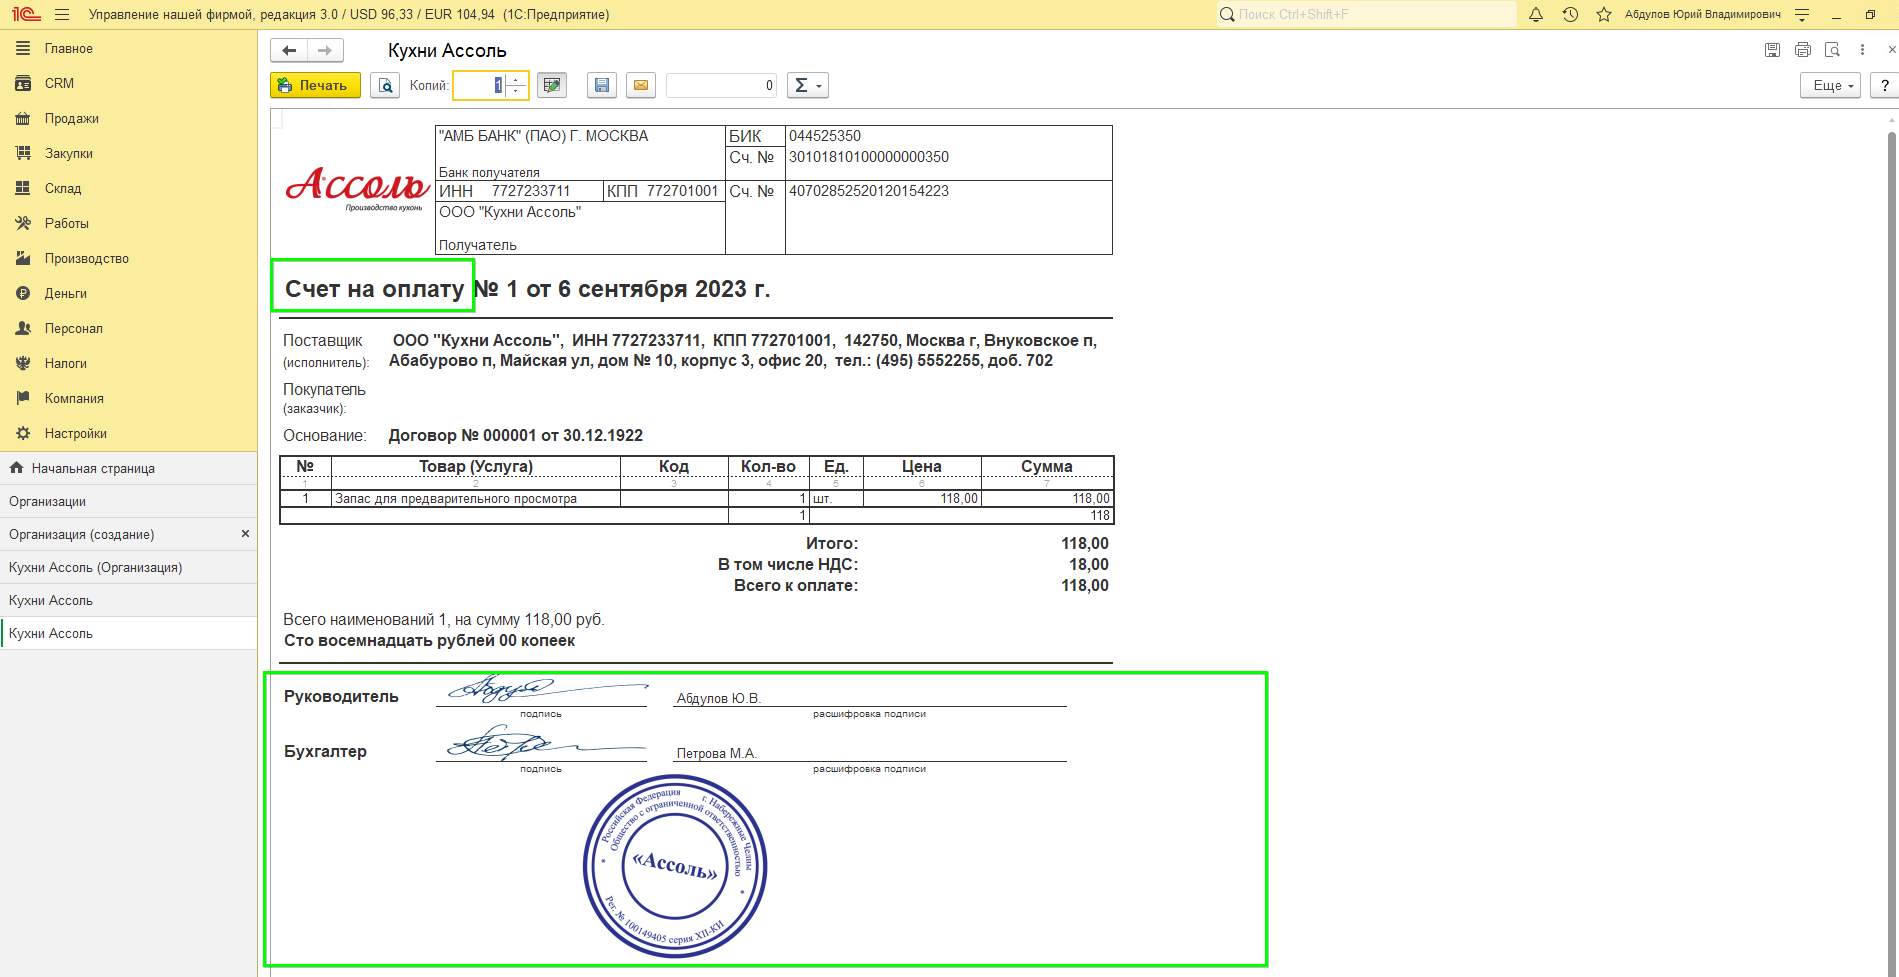Screen dimensions: 1899x977
Task: Click the sum value field showing 0
Action: (722, 85)
